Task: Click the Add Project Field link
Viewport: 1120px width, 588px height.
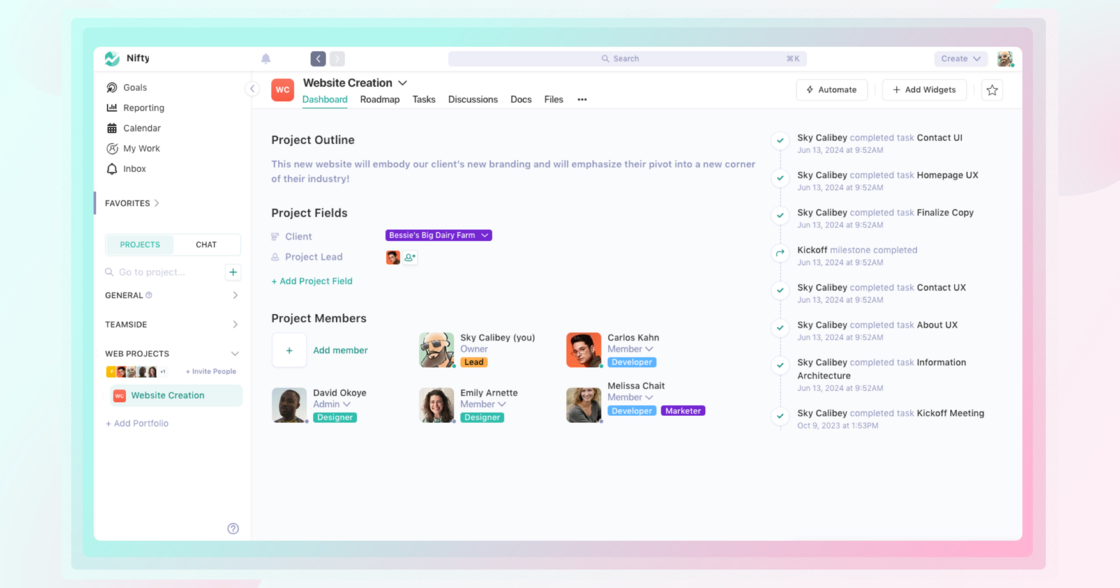Action: point(312,281)
